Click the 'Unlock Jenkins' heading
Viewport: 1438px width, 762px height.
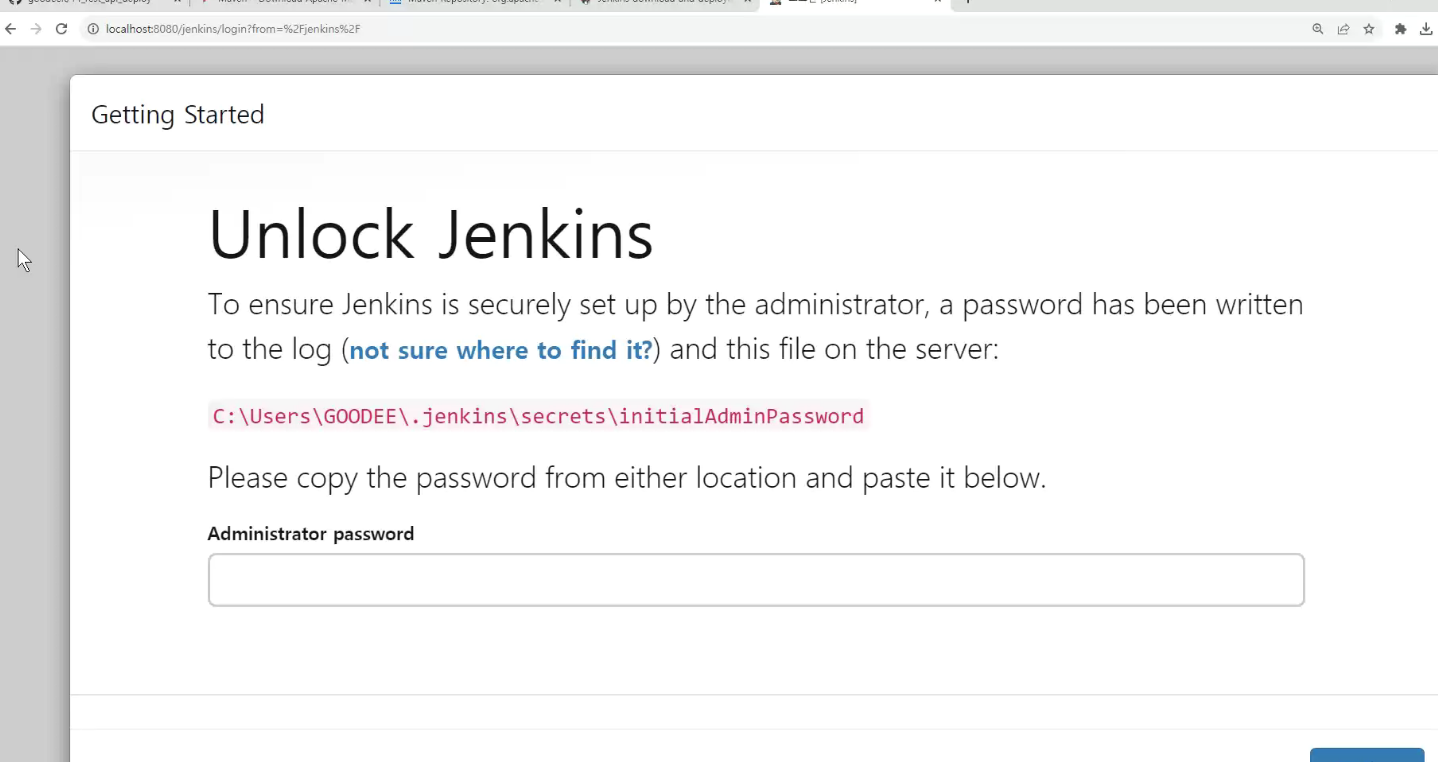coord(431,235)
